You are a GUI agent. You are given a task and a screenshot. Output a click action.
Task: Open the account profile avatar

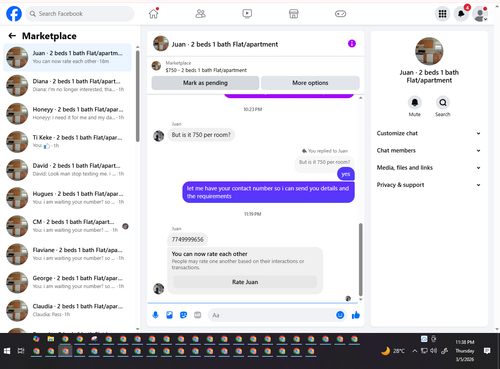click(x=480, y=14)
